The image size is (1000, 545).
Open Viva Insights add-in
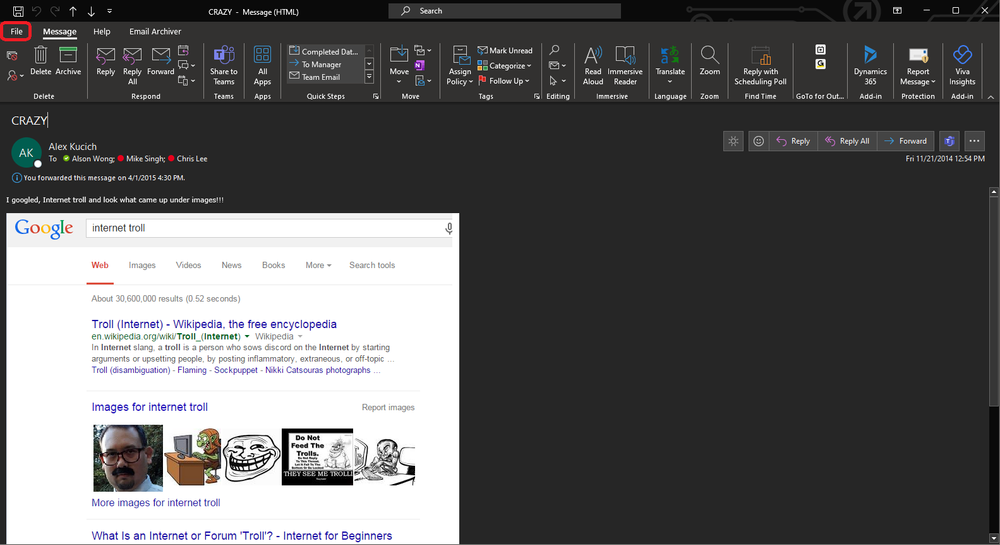(x=962, y=65)
